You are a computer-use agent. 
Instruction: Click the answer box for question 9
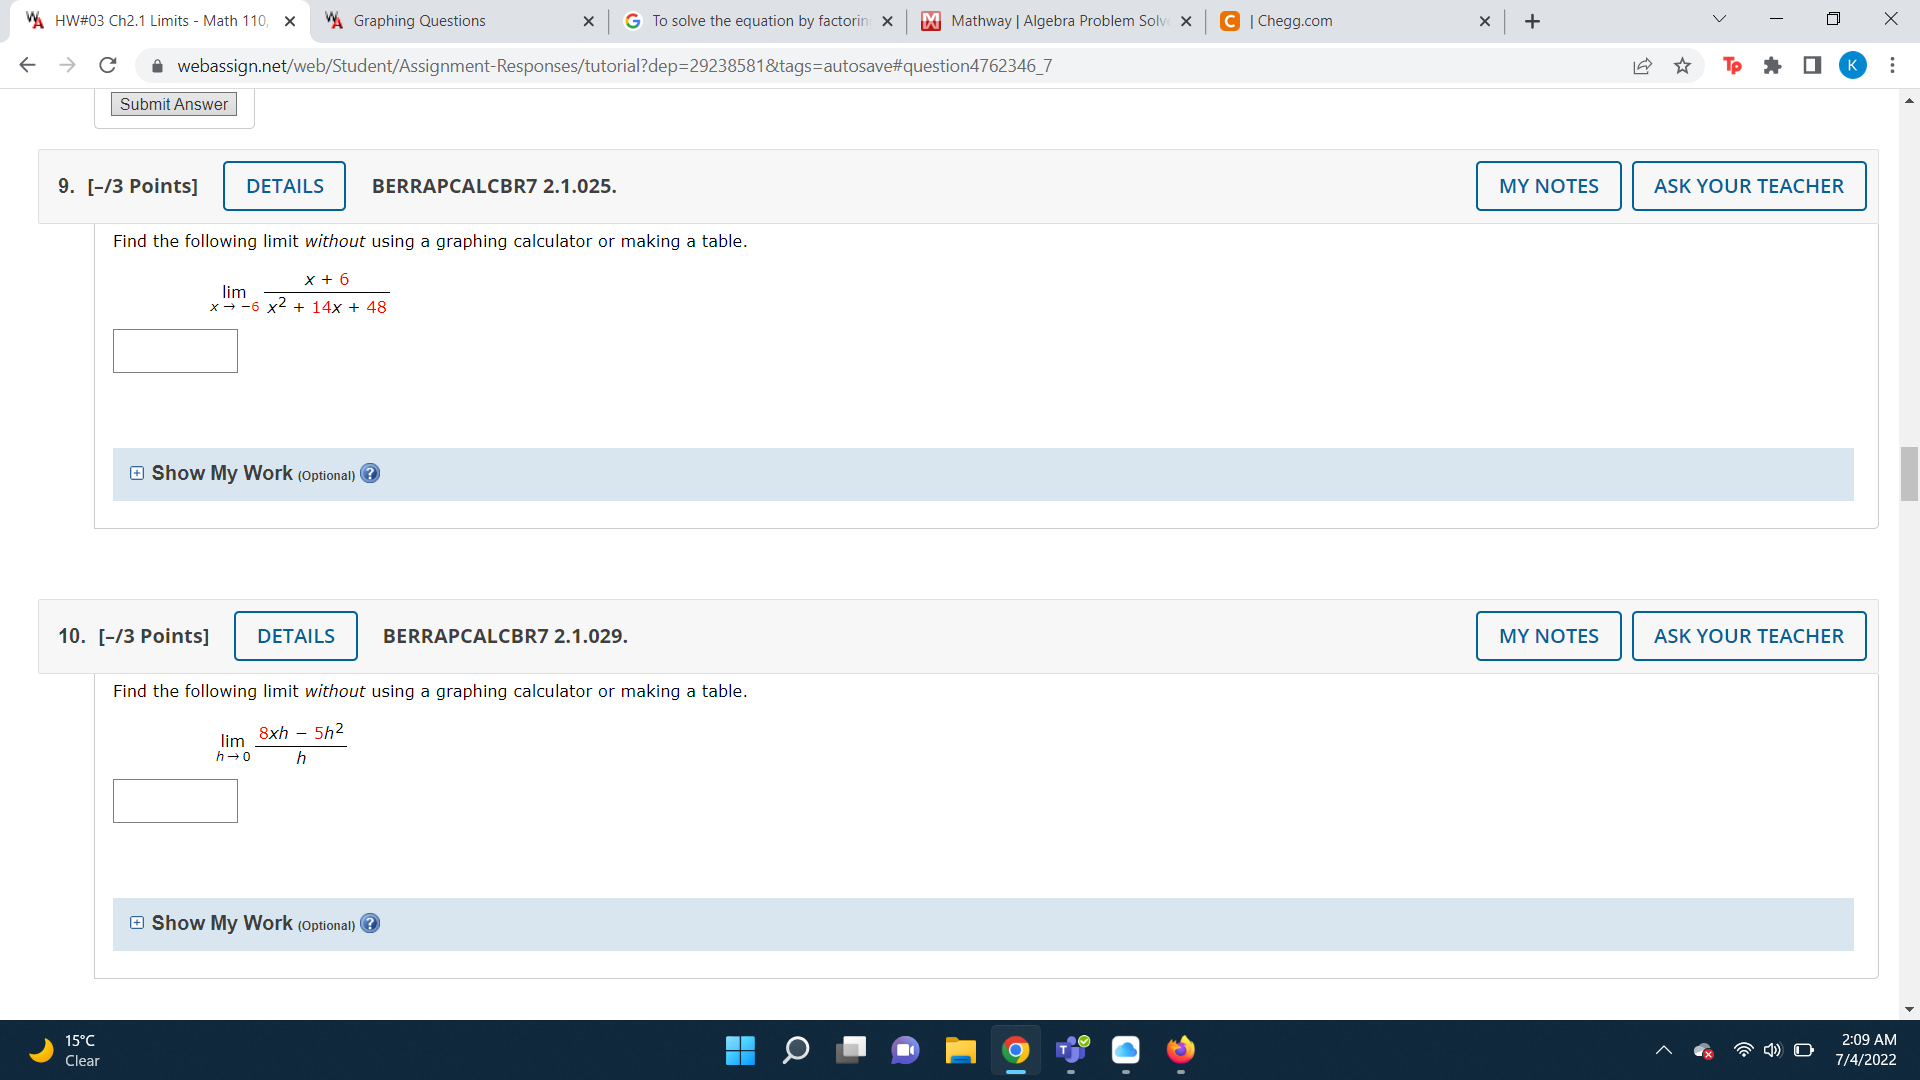pyautogui.click(x=175, y=351)
